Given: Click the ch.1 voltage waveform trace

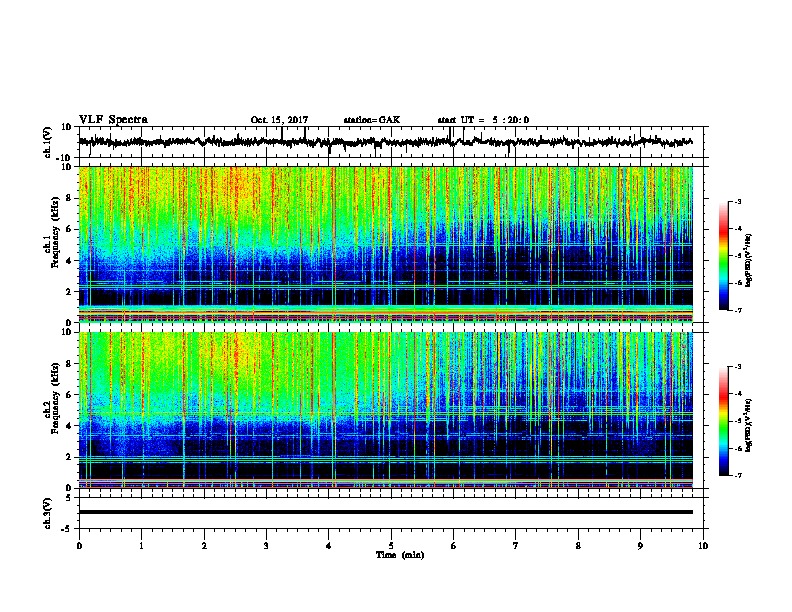Looking at the screenshot, I should coord(385,142).
